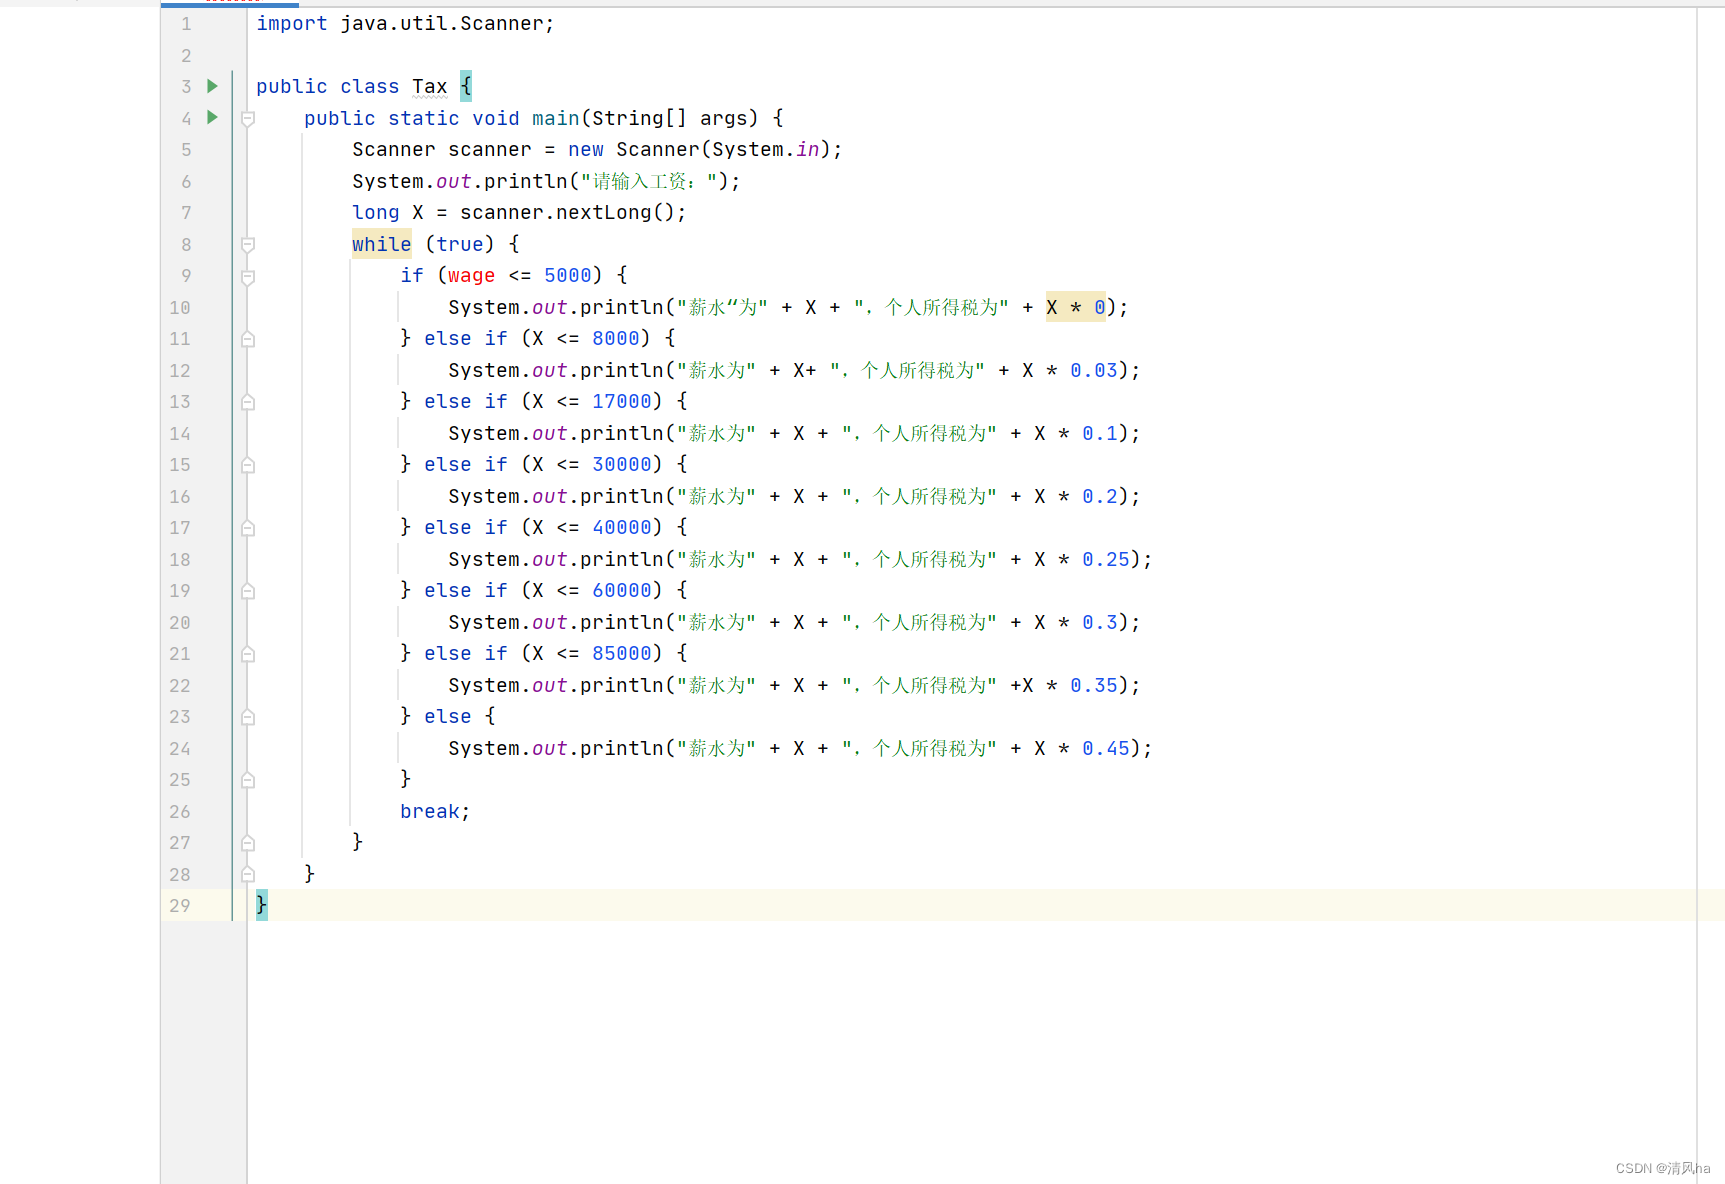Click the CSDN @清风ha watermark

[x=1662, y=1167]
